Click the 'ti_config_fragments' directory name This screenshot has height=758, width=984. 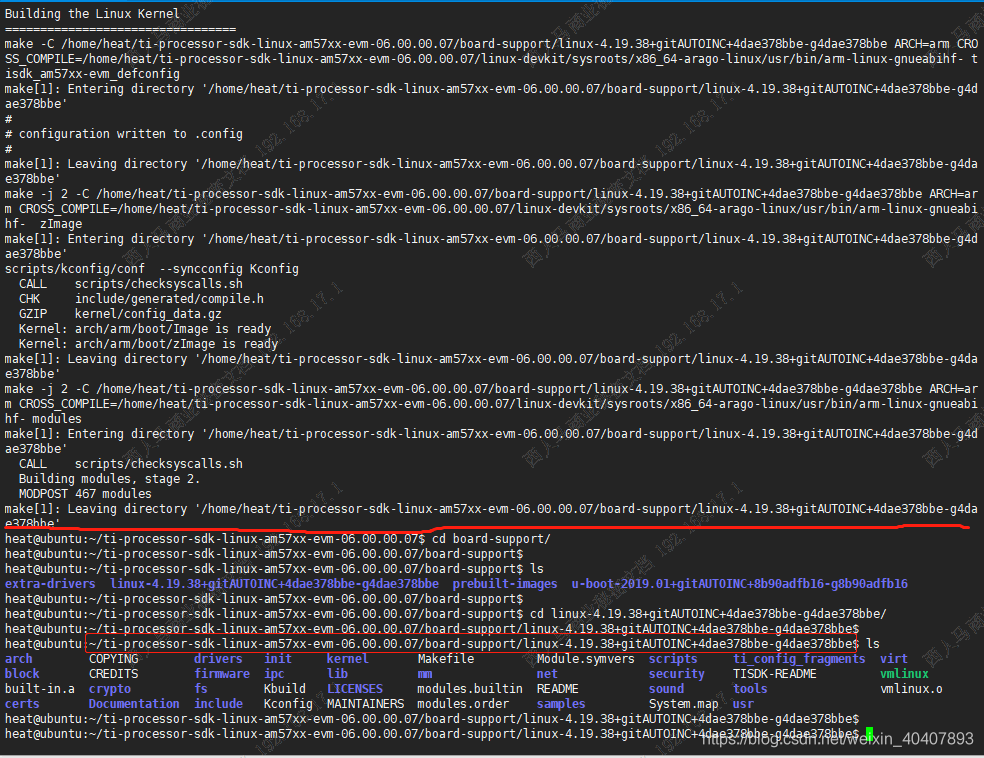point(799,659)
